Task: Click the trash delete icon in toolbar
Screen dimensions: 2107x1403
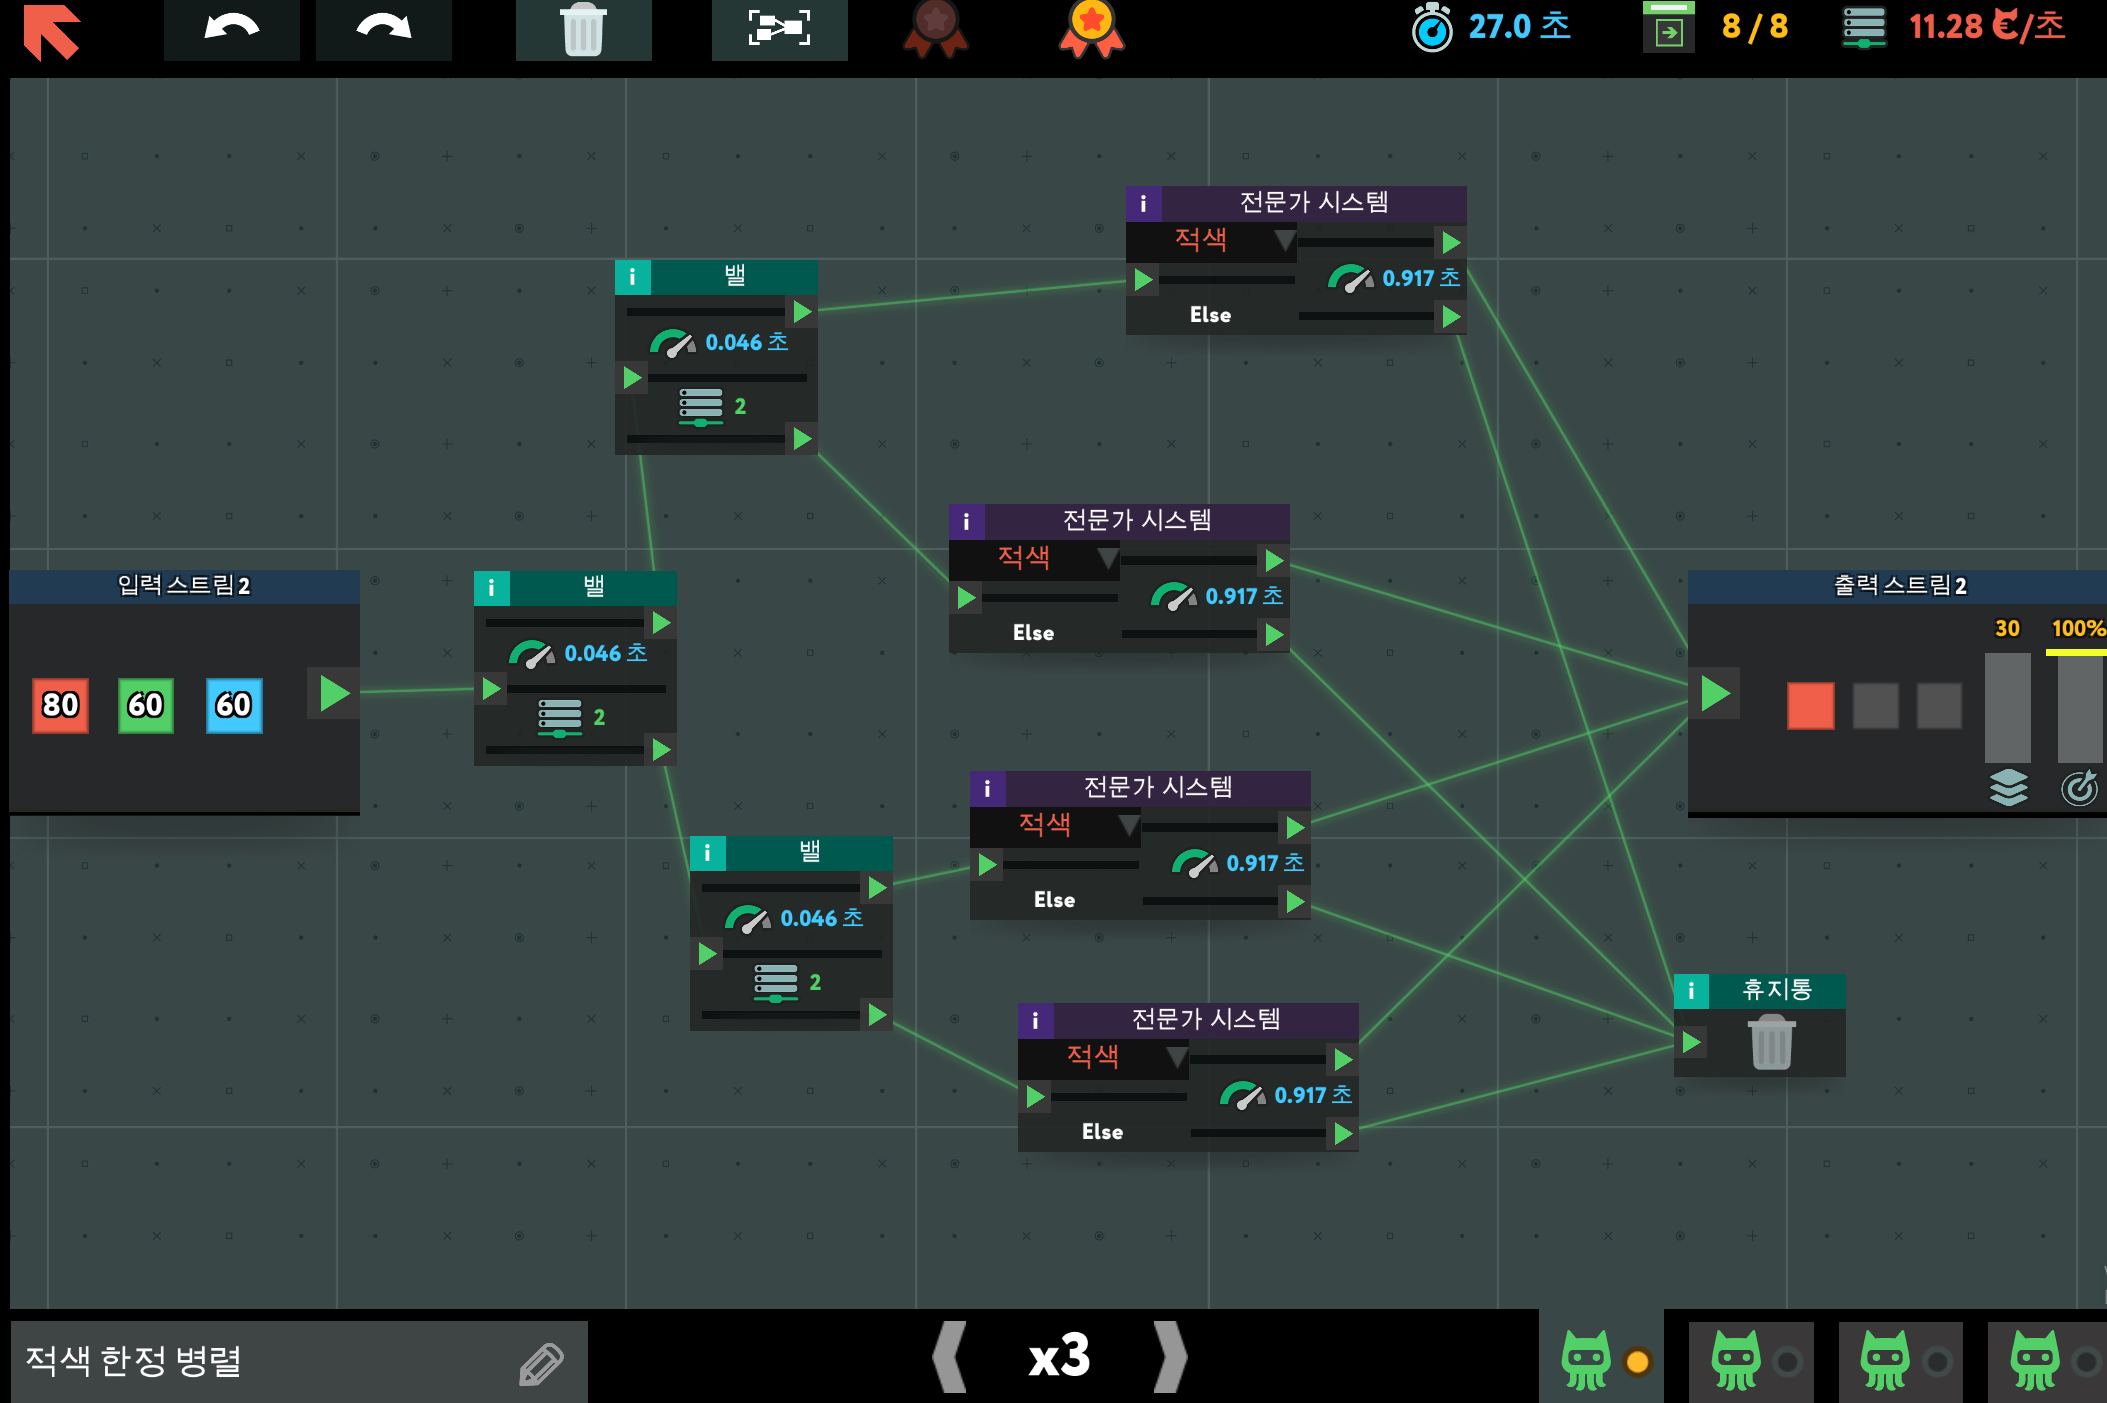Action: (x=583, y=30)
